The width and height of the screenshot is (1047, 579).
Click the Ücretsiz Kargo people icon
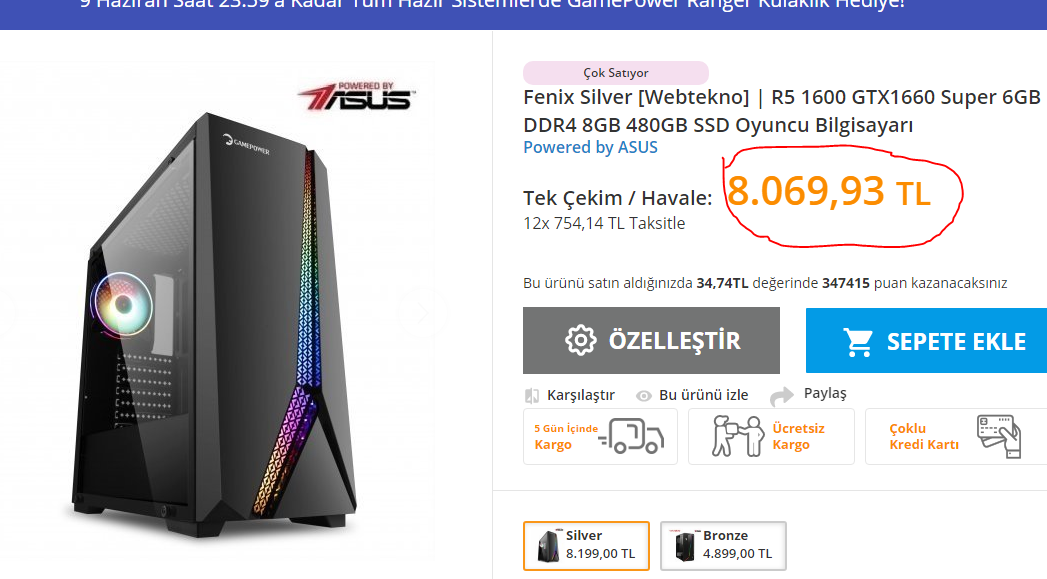[737, 436]
